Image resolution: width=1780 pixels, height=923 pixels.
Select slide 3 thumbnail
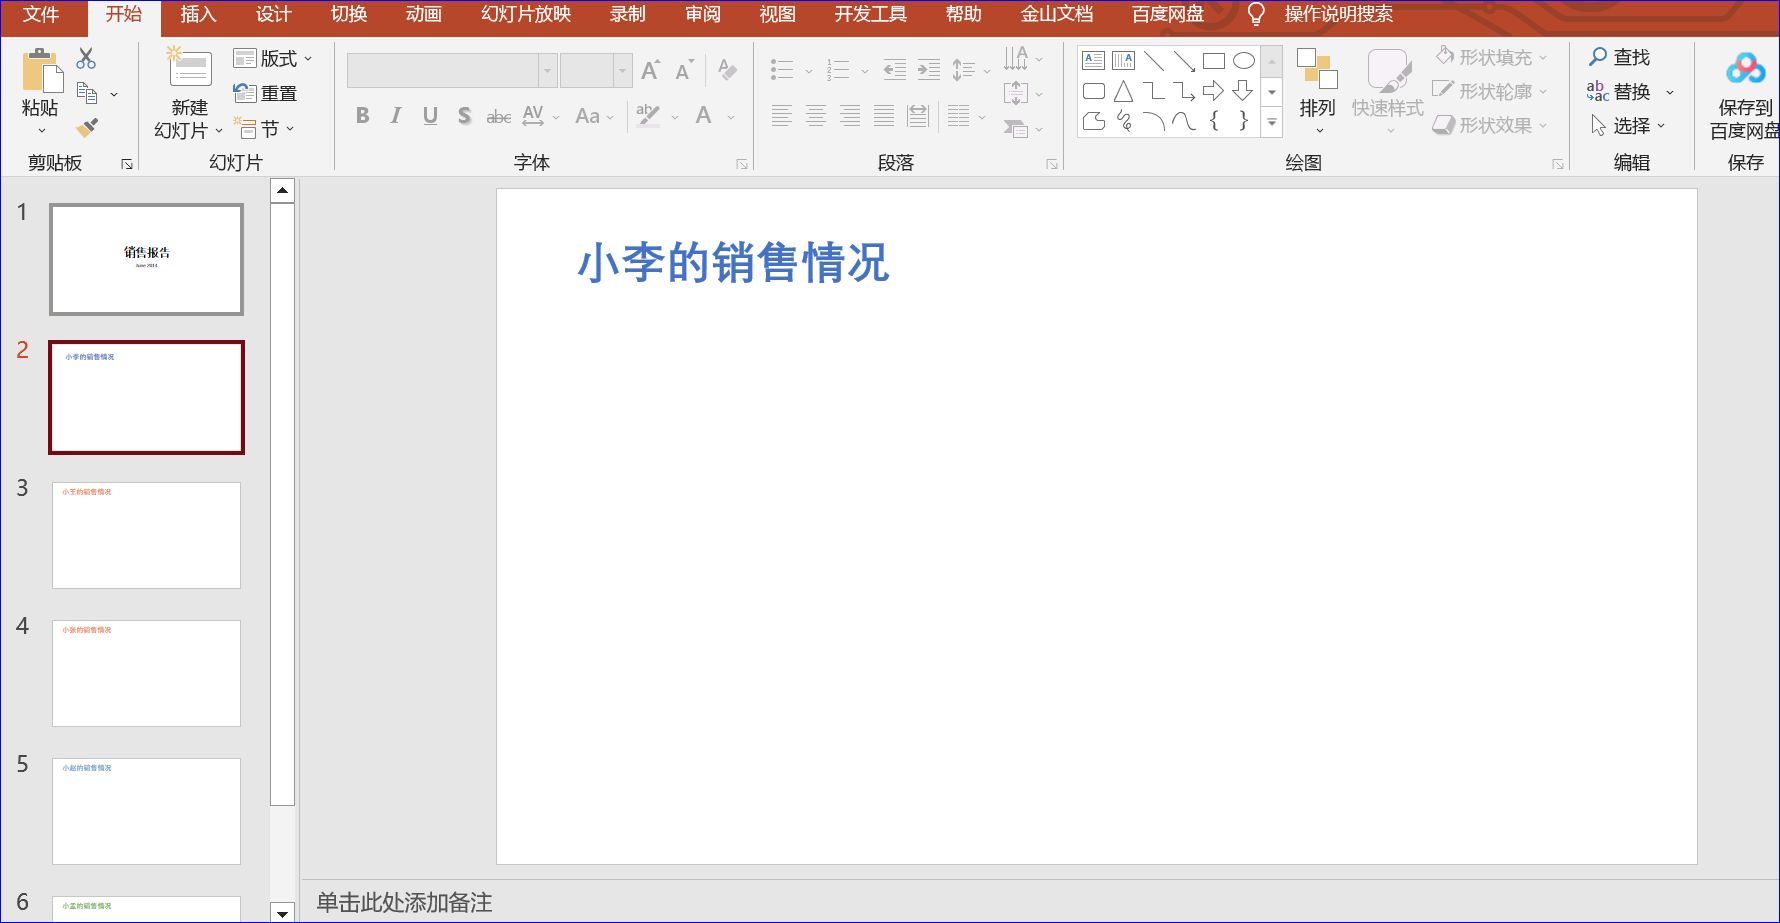(147, 536)
